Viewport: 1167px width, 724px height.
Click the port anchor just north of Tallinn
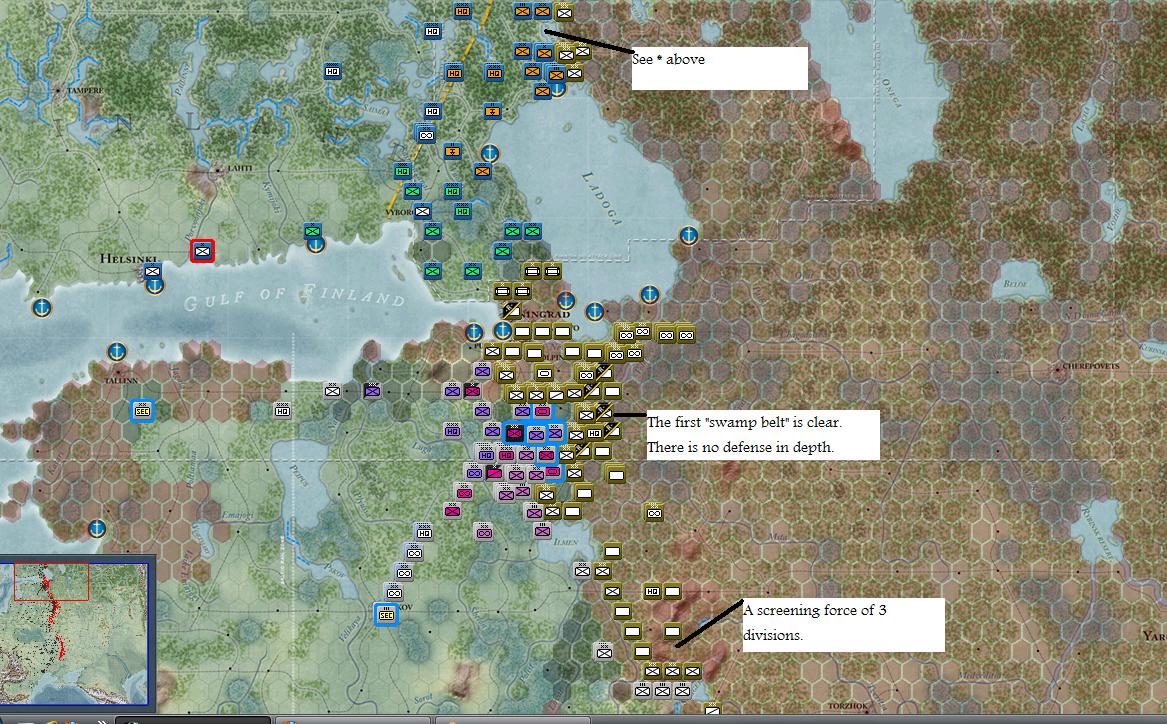[x=117, y=351]
